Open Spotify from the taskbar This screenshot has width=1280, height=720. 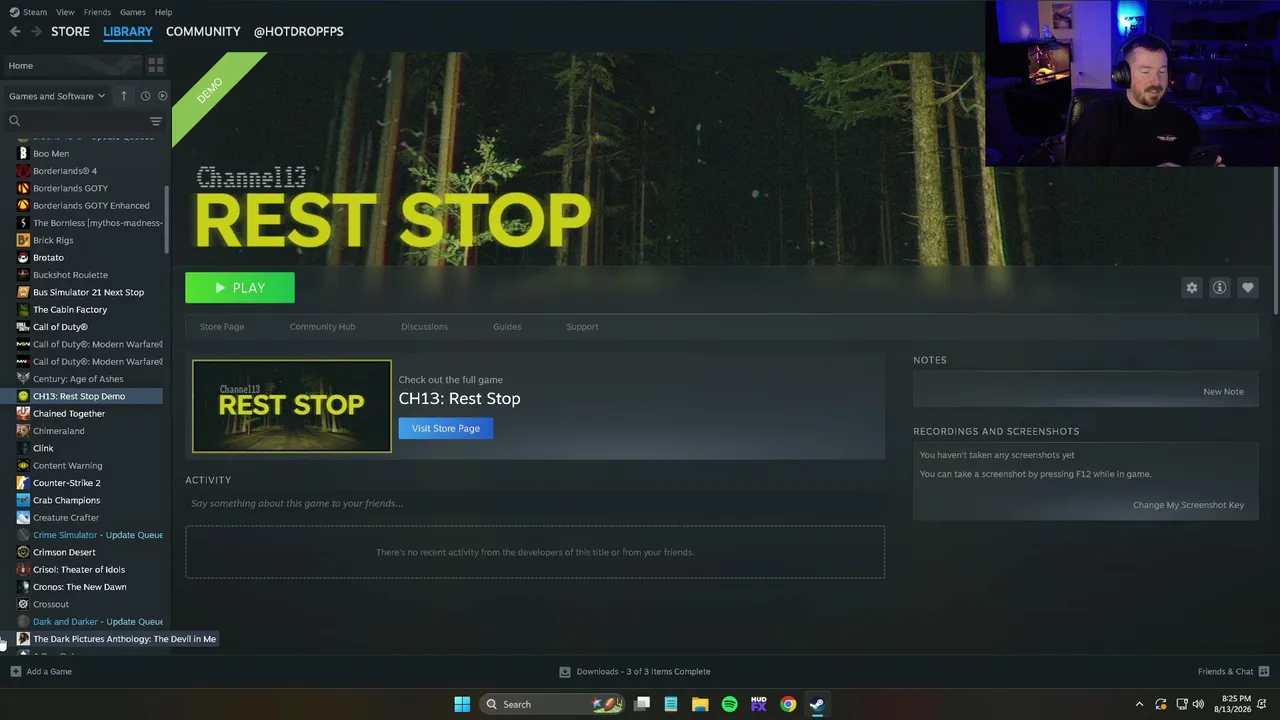[729, 704]
